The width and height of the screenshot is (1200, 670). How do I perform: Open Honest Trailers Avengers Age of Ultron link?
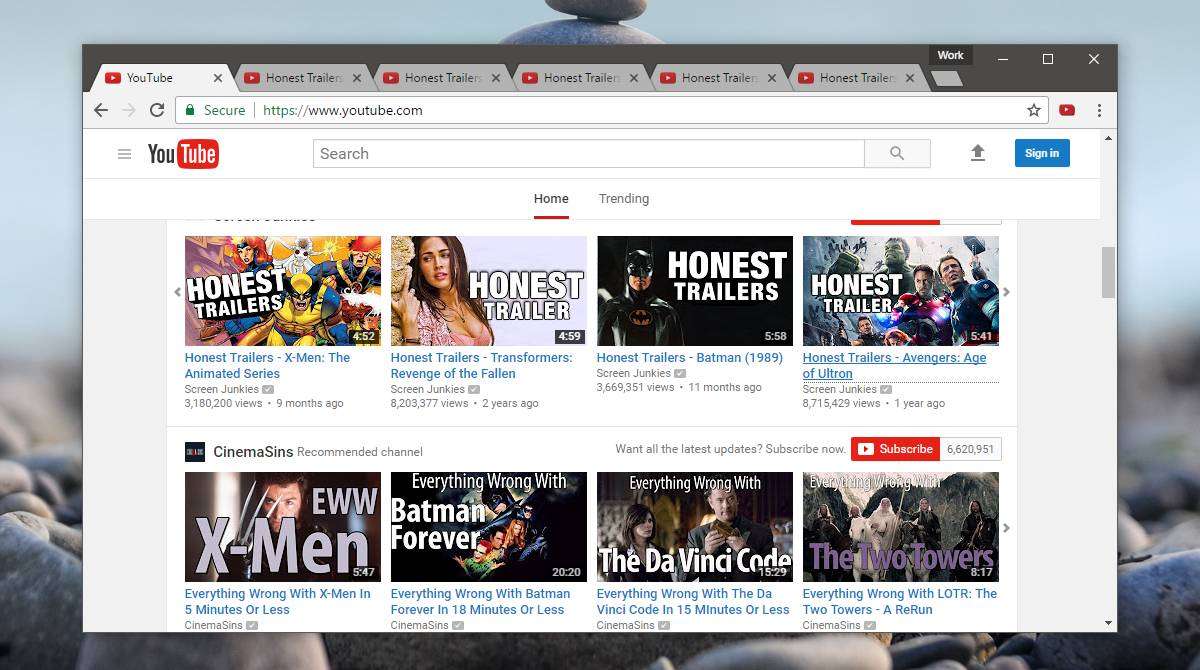[894, 365]
